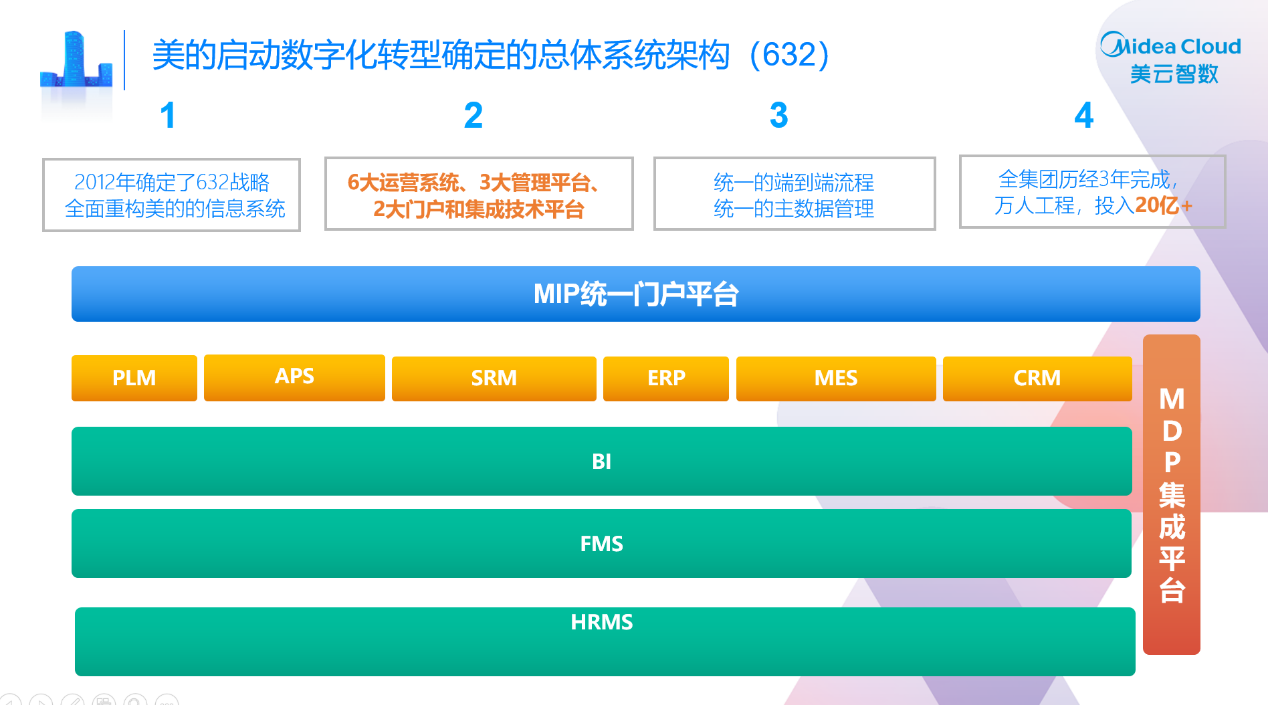The image size is (1268, 705).
Task: Click the MIP统一门户平台 blue bar
Action: click(x=635, y=294)
